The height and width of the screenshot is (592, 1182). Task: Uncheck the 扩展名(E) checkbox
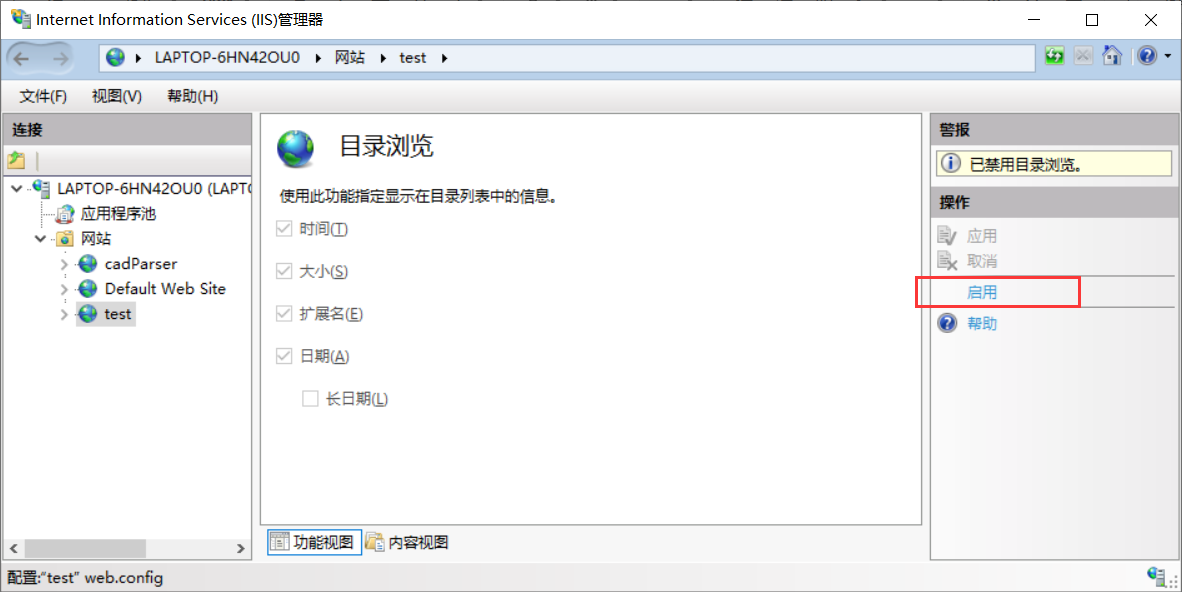coord(284,312)
